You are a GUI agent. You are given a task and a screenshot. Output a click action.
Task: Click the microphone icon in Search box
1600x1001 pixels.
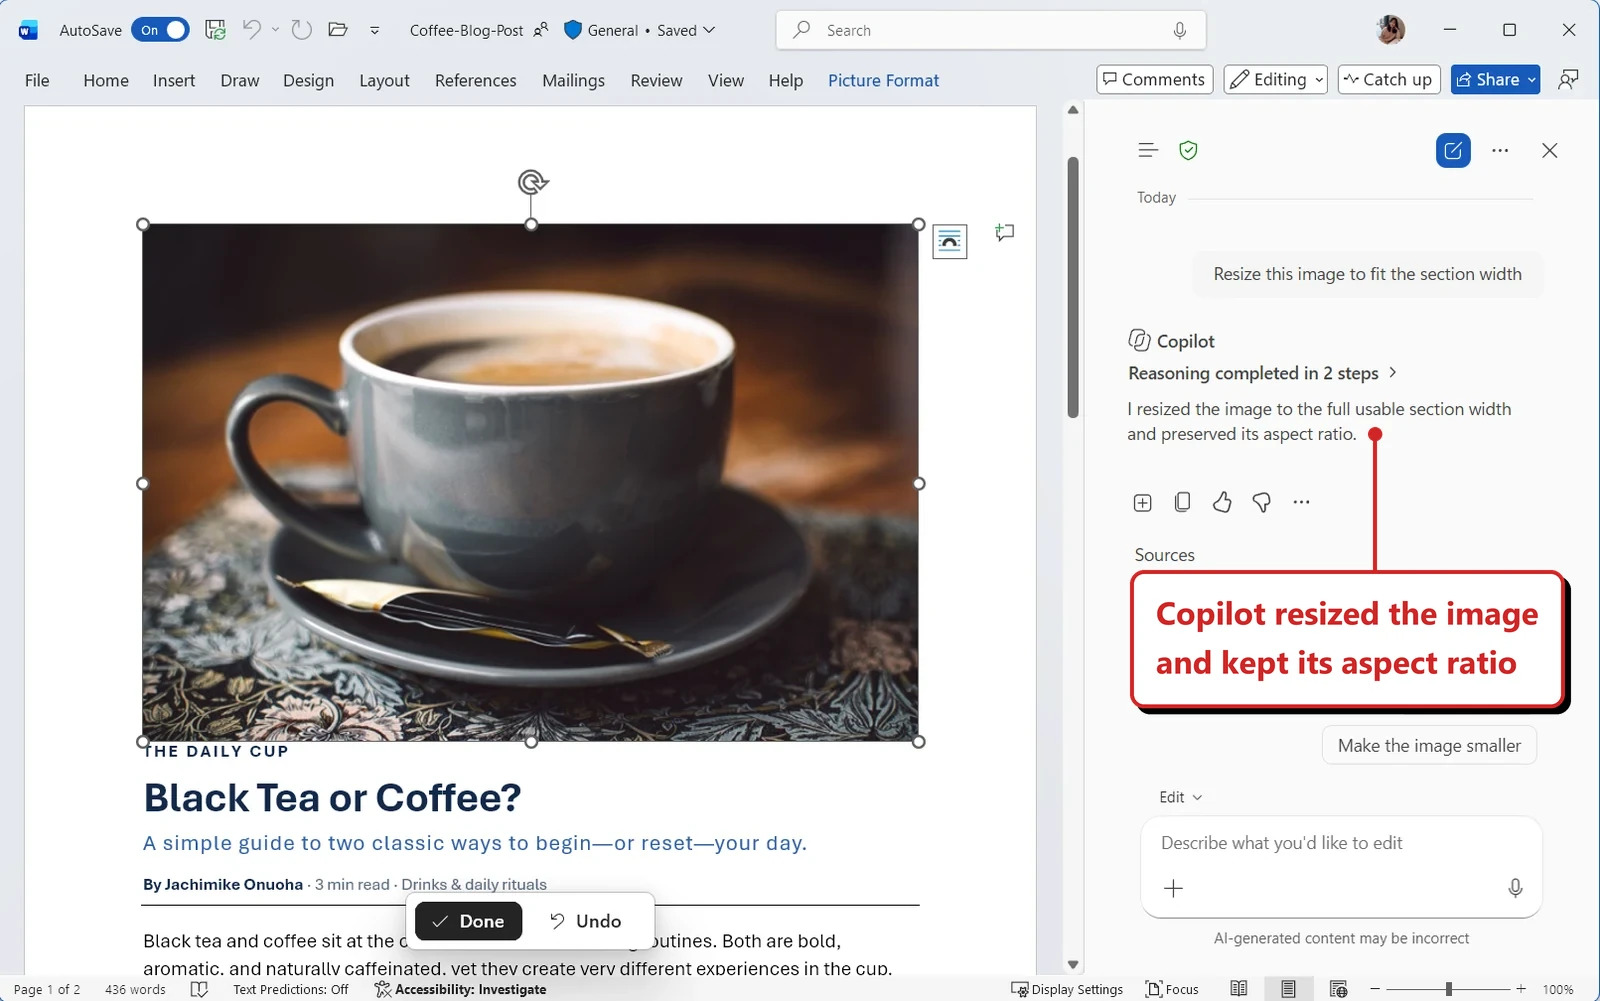pos(1180,30)
